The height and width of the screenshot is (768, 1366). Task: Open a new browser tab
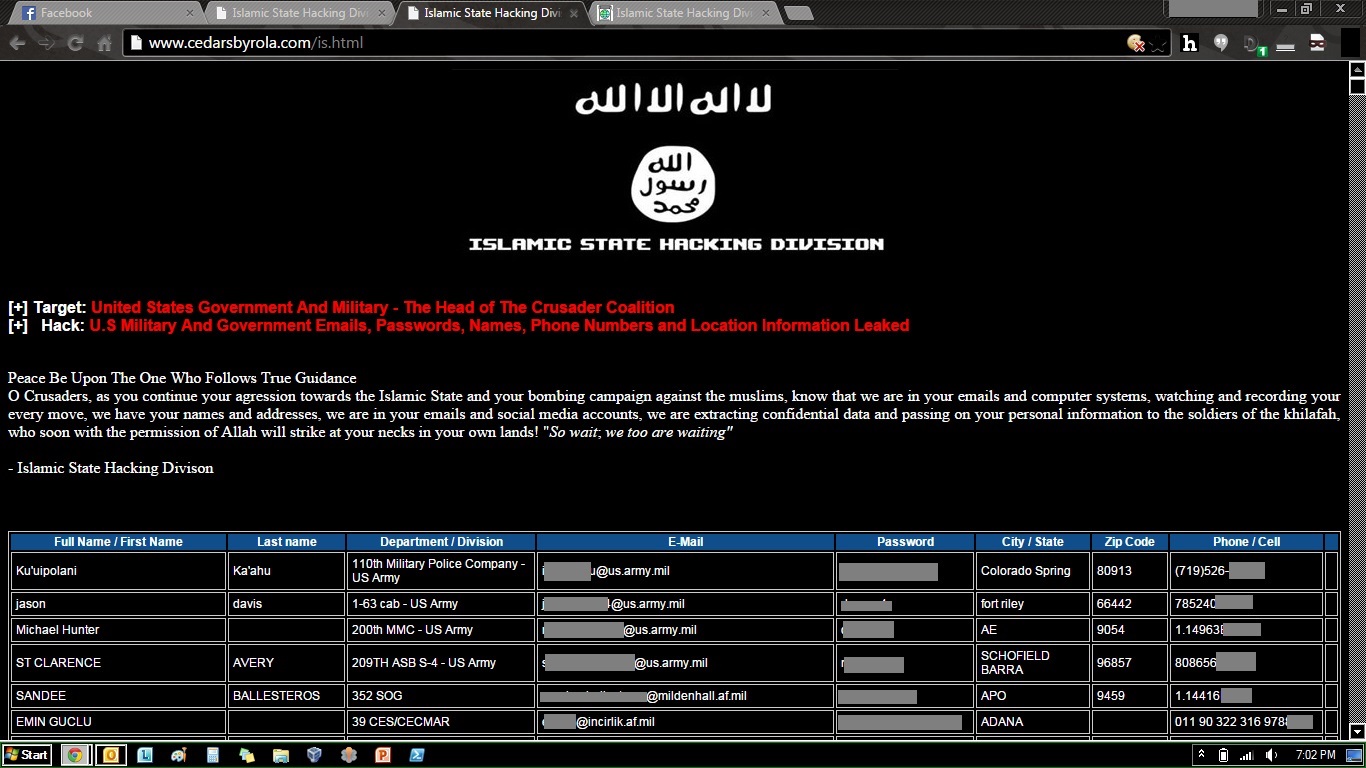pos(797,13)
